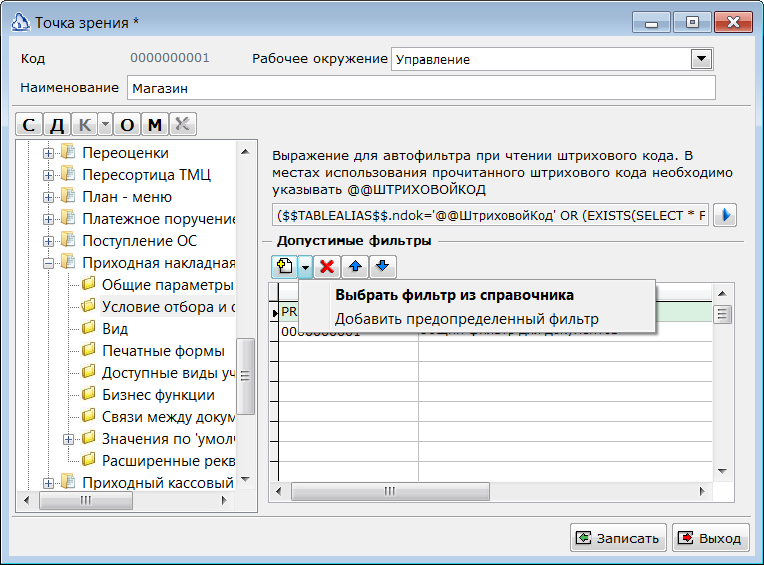Screen dimensions: 764x565
Task: Expand the 'Поступление ОС' tree node
Action: click(x=48, y=241)
